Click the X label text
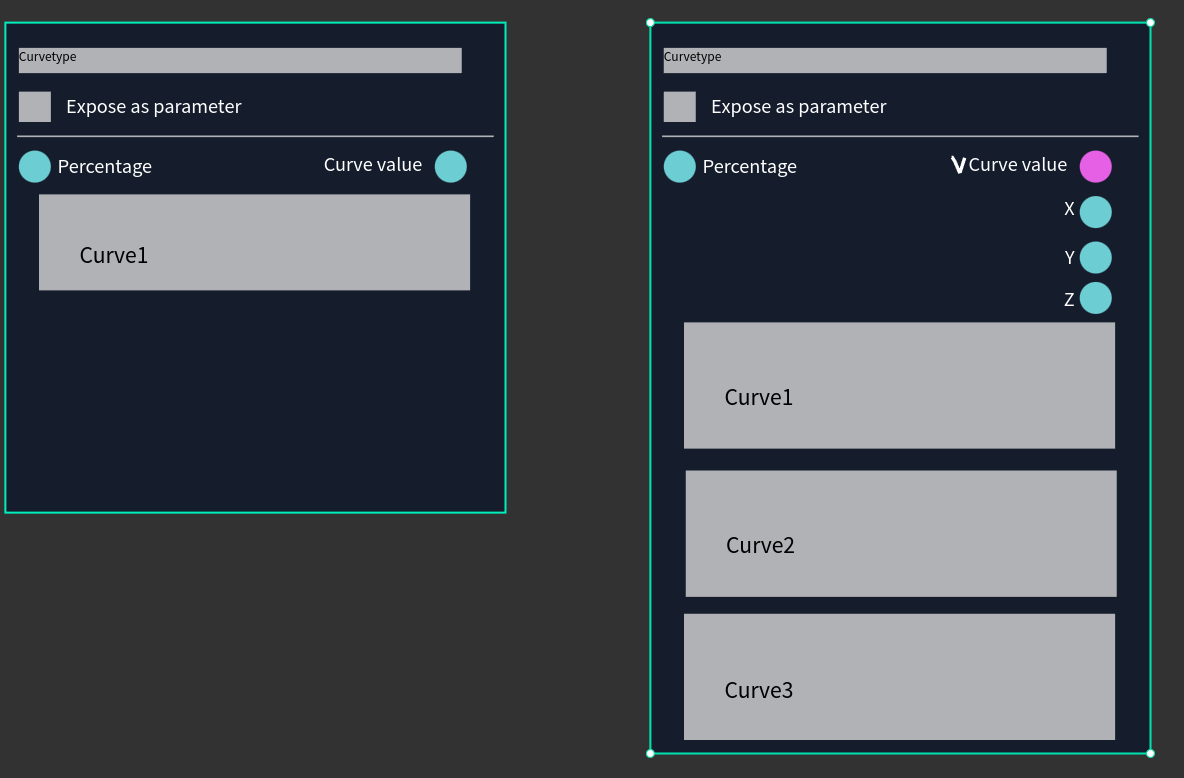The width and height of the screenshot is (1184, 778). coord(1069,209)
